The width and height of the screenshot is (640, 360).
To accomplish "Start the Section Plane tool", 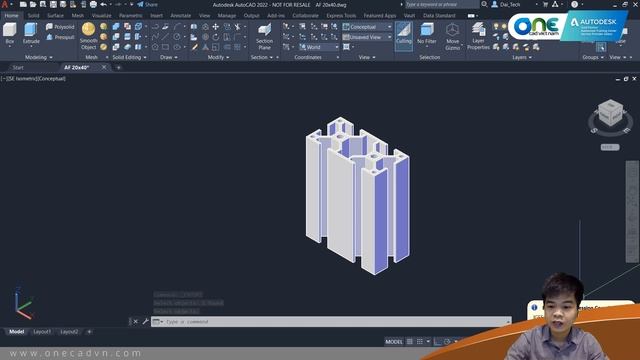I will click(x=264, y=36).
